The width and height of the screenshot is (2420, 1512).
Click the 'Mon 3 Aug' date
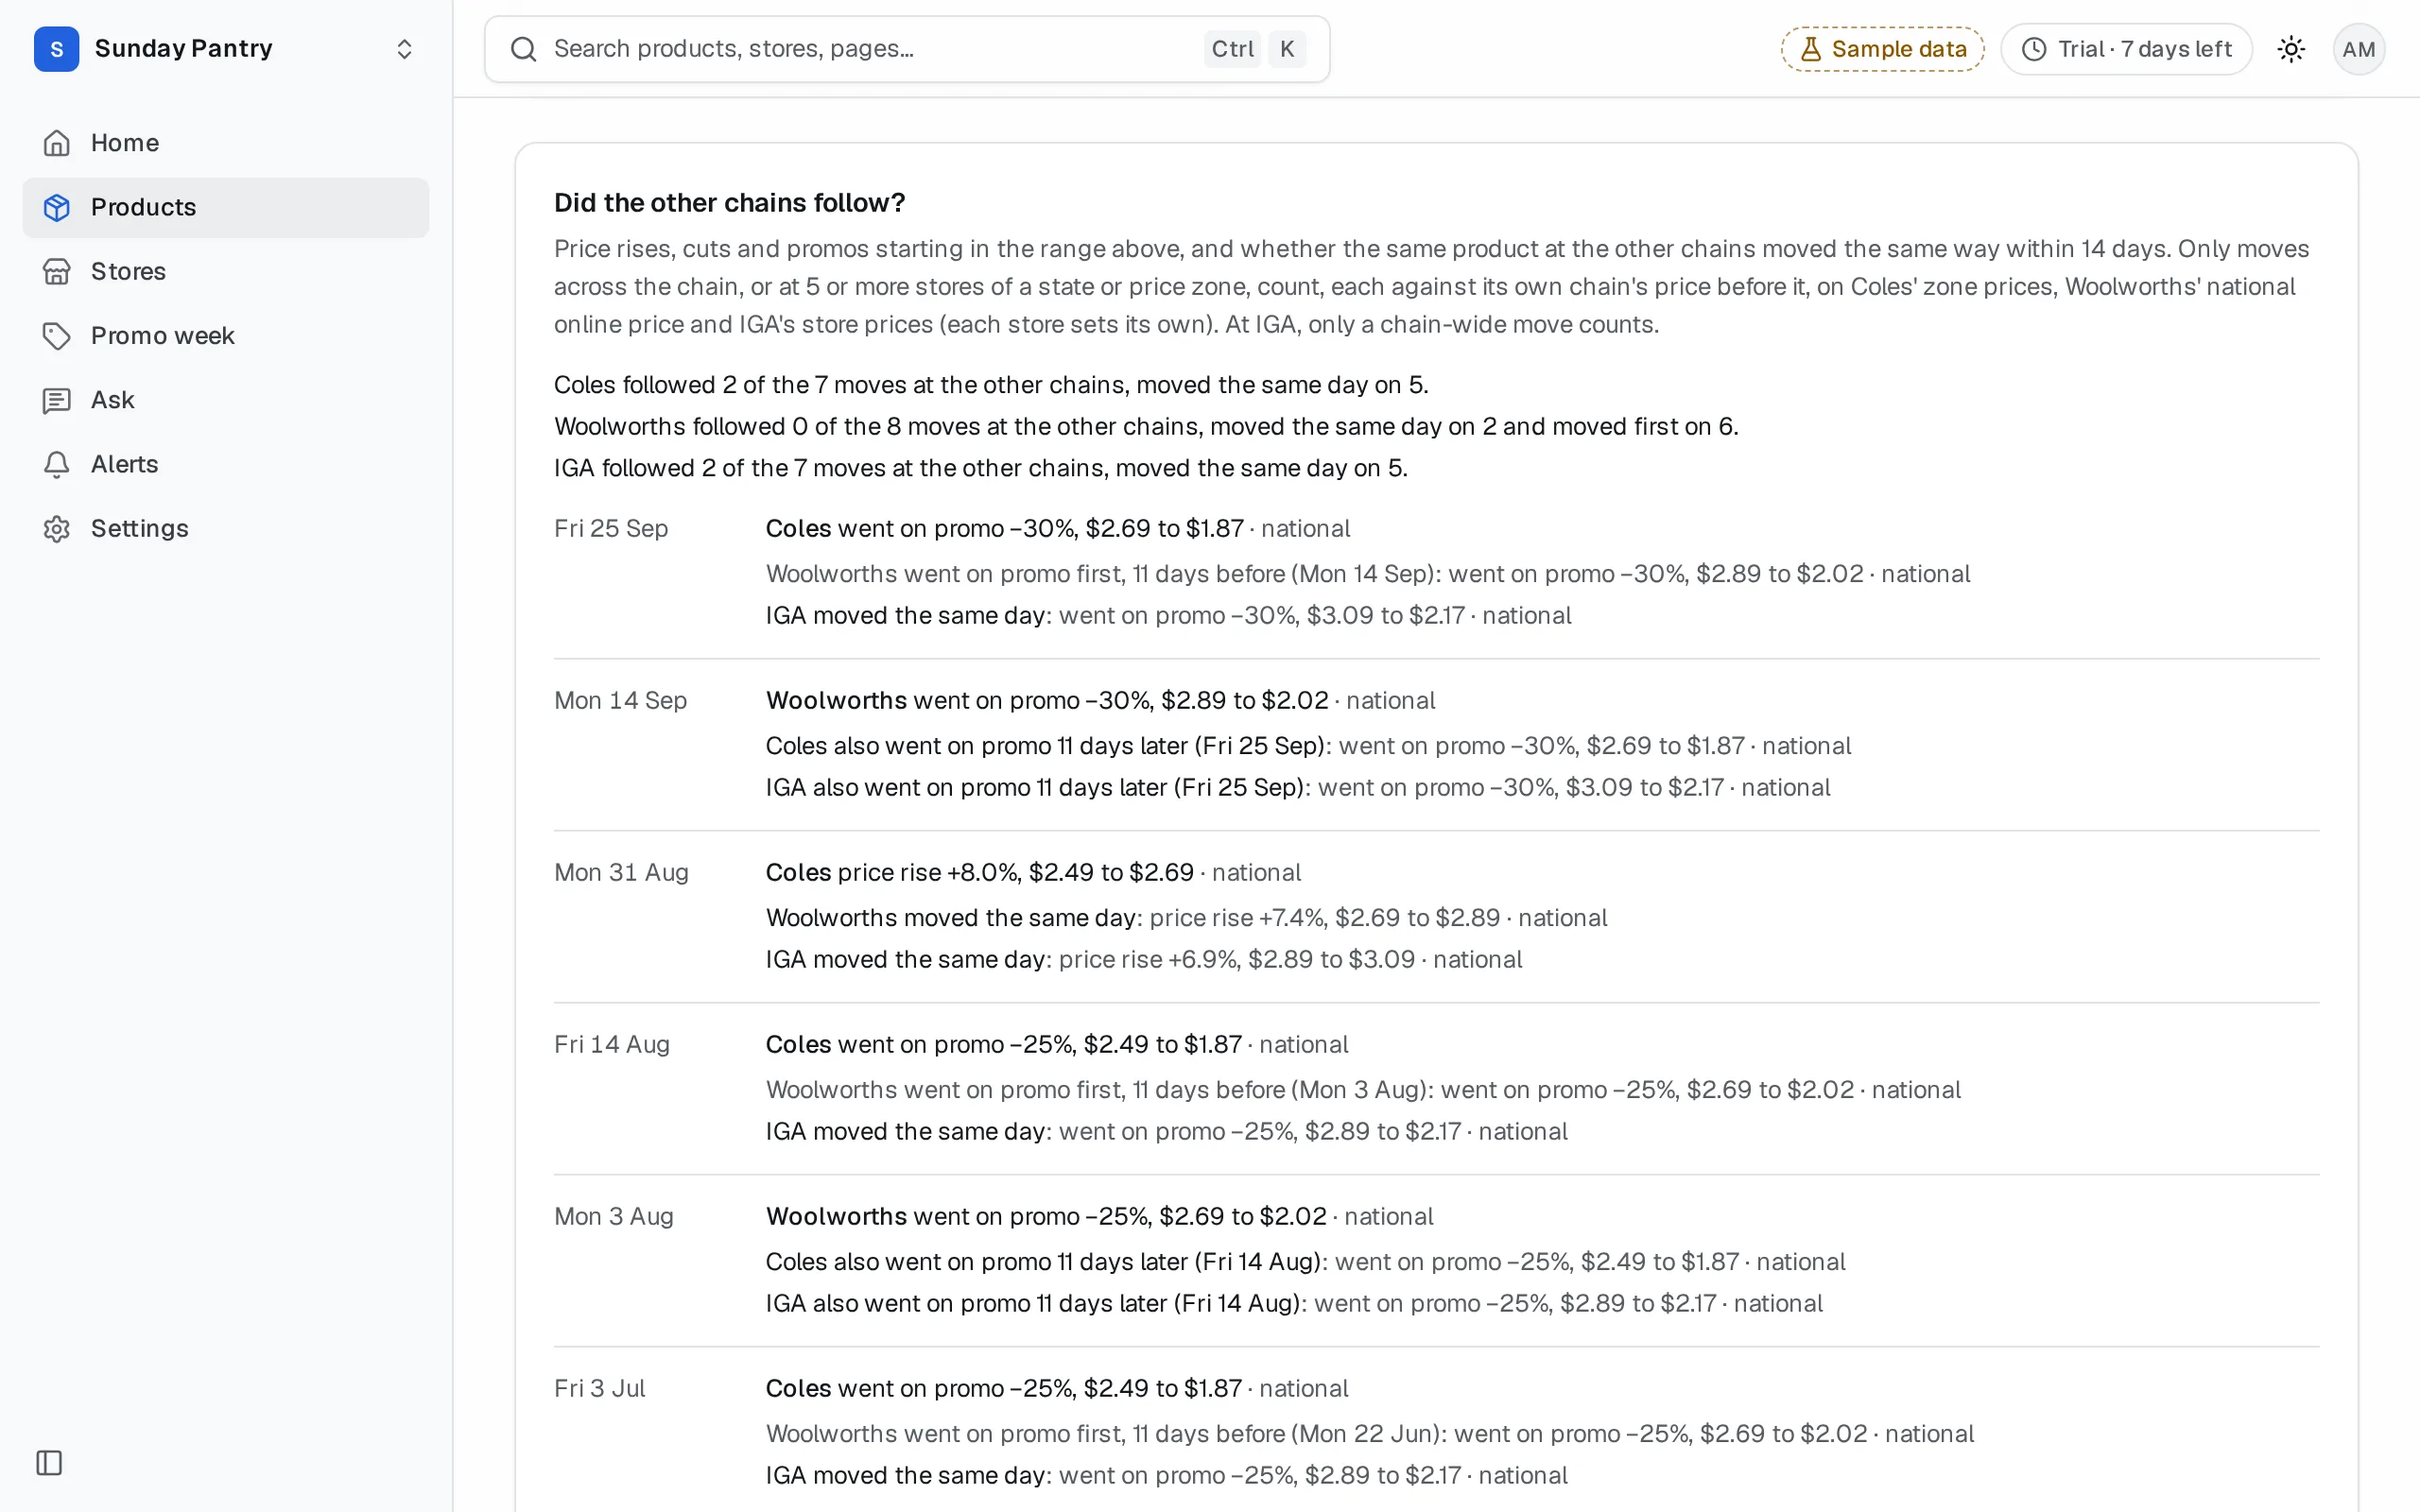point(614,1217)
